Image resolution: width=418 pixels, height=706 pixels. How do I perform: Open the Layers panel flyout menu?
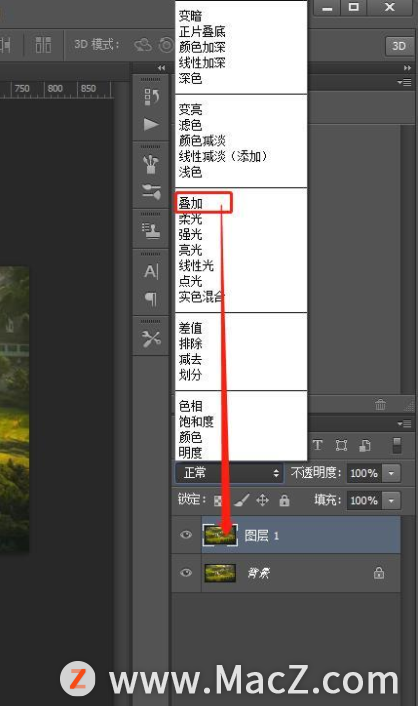pyautogui.click(x=404, y=424)
